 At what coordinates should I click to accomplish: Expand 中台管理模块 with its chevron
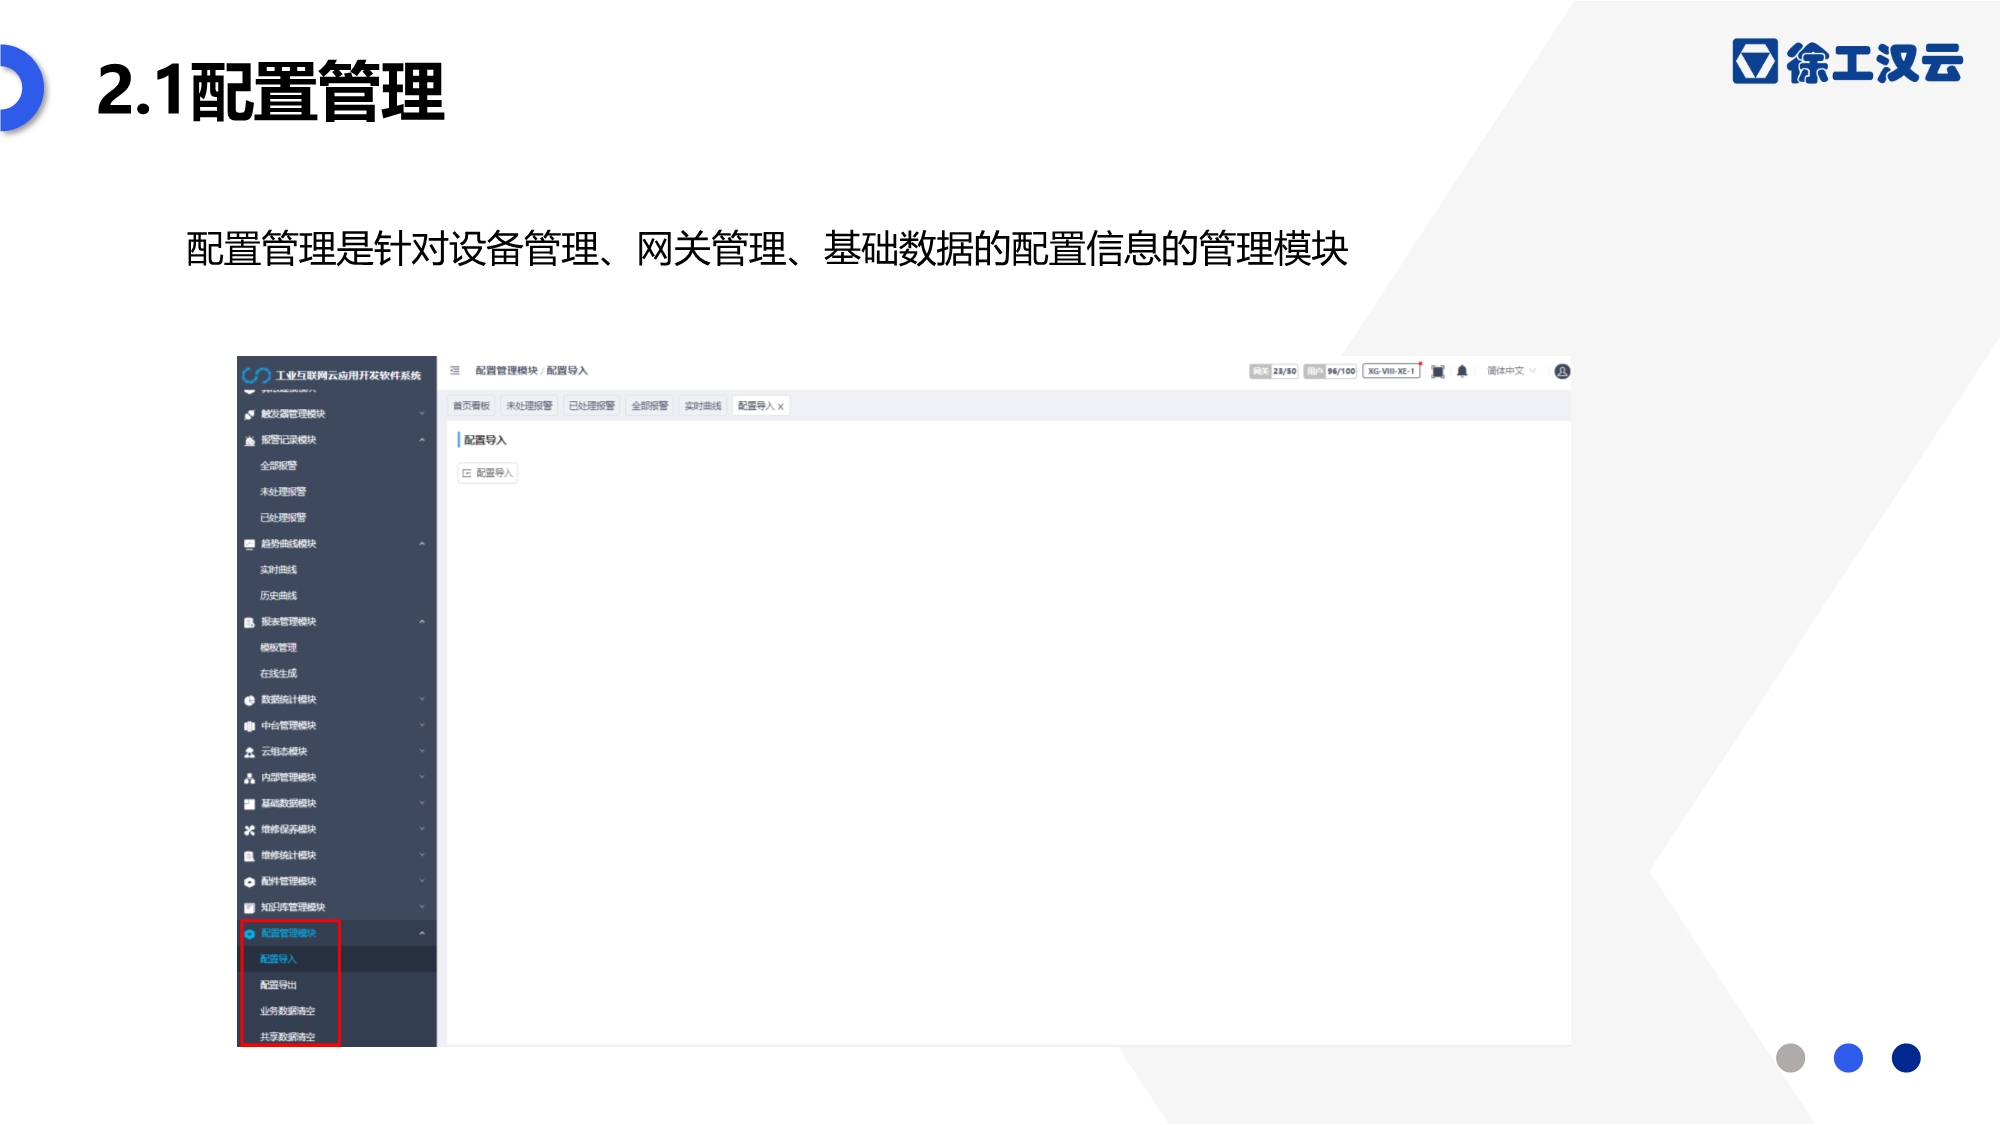(422, 726)
